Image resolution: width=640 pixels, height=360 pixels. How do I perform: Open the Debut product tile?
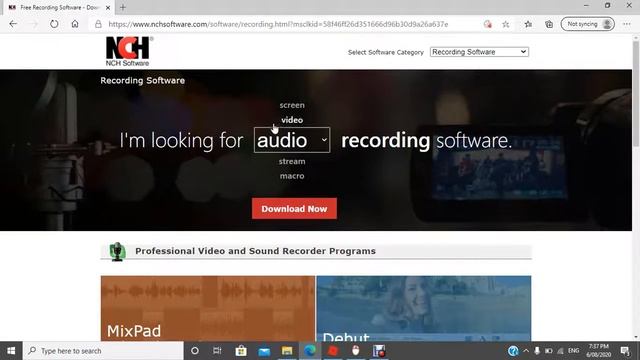(x=424, y=308)
